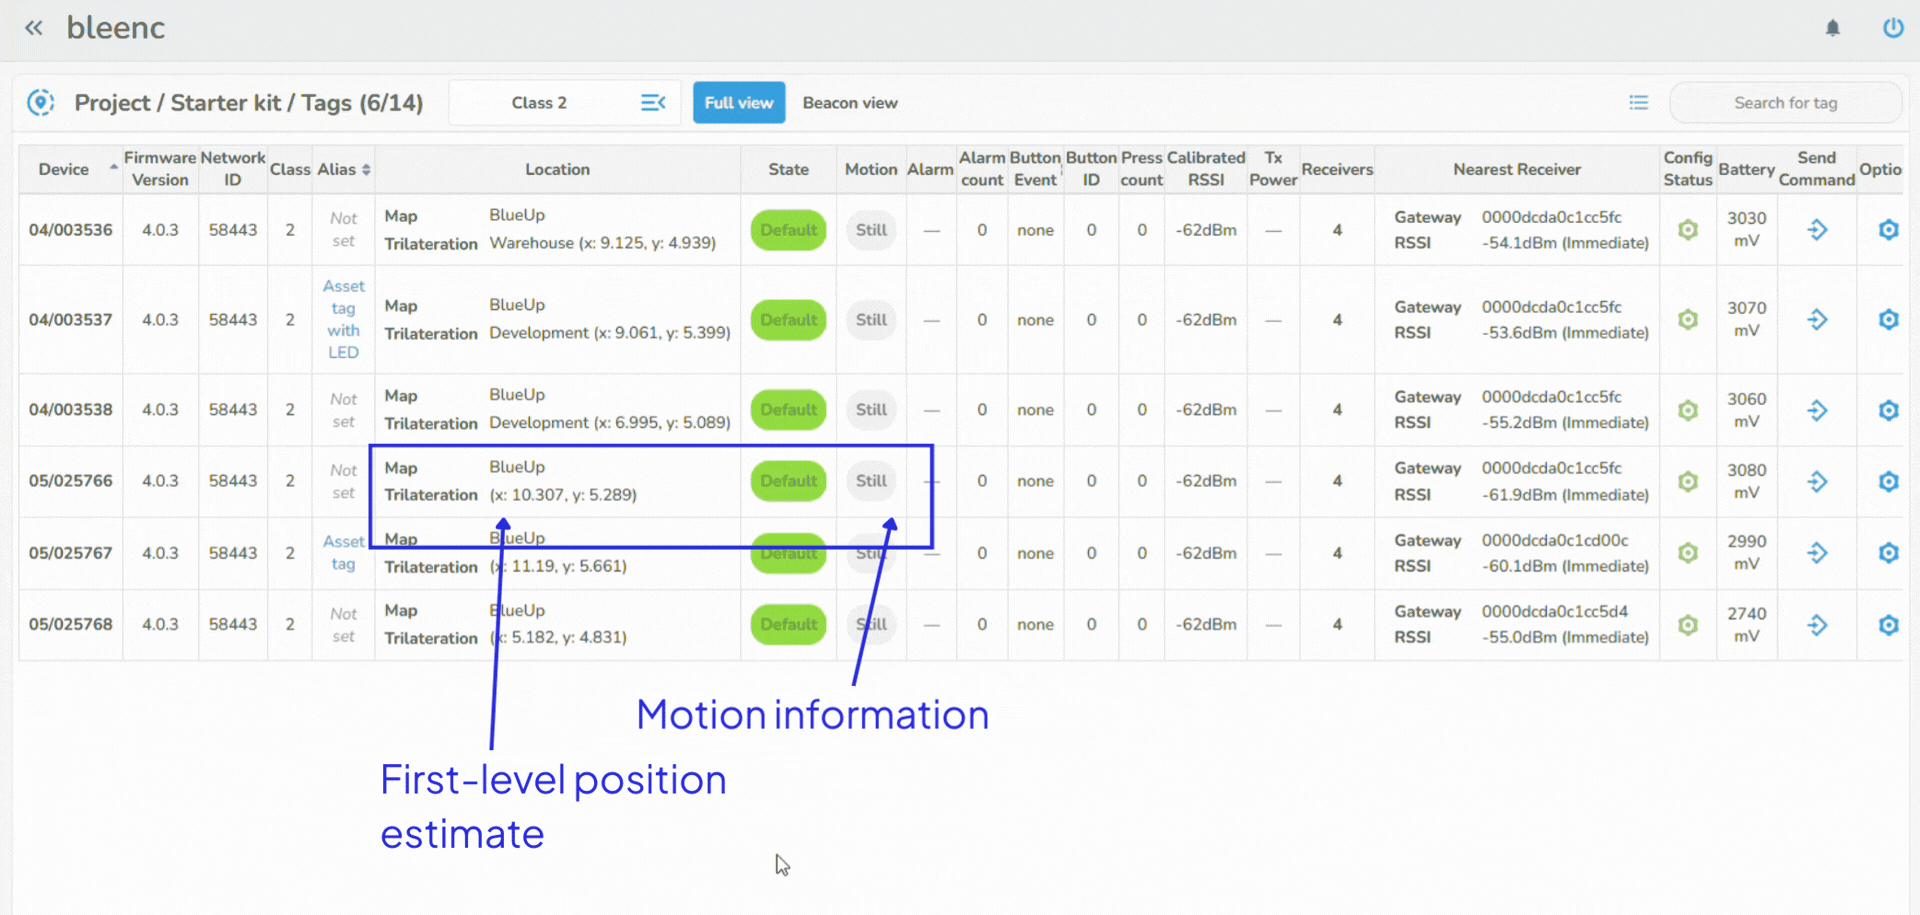
Task: Select the Full view tab
Action: pyautogui.click(x=738, y=102)
